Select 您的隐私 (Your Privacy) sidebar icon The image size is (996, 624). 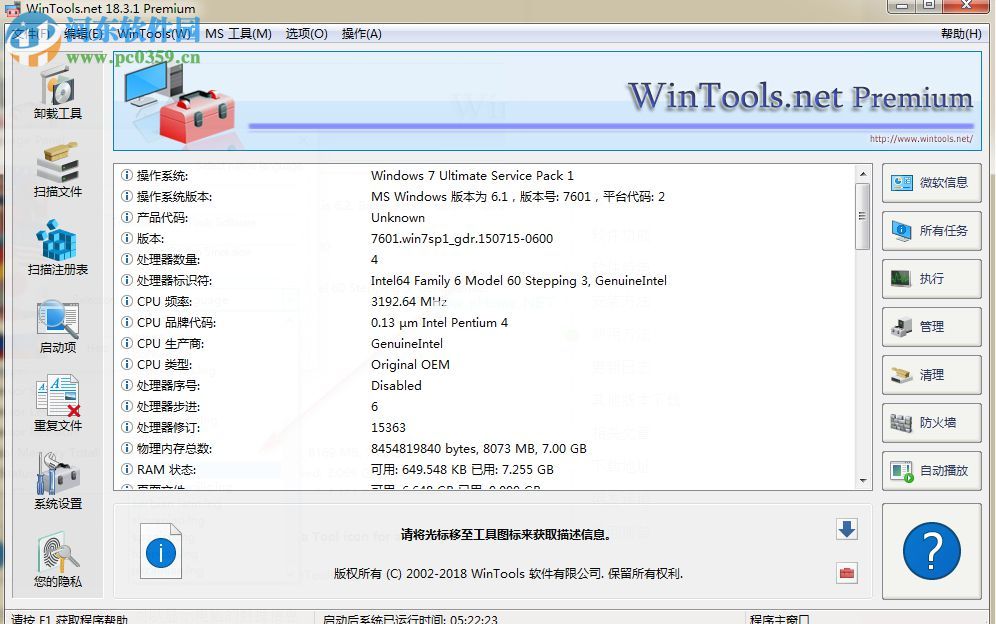57,560
